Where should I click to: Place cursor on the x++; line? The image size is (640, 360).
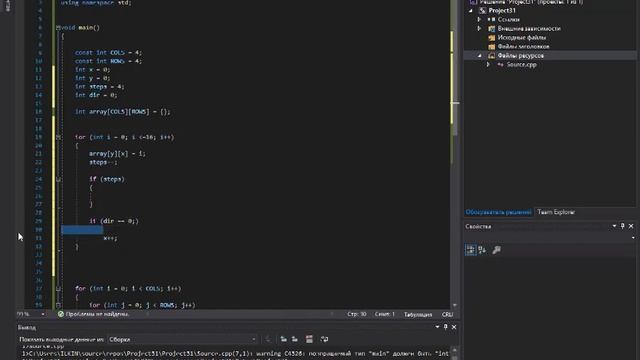point(110,238)
